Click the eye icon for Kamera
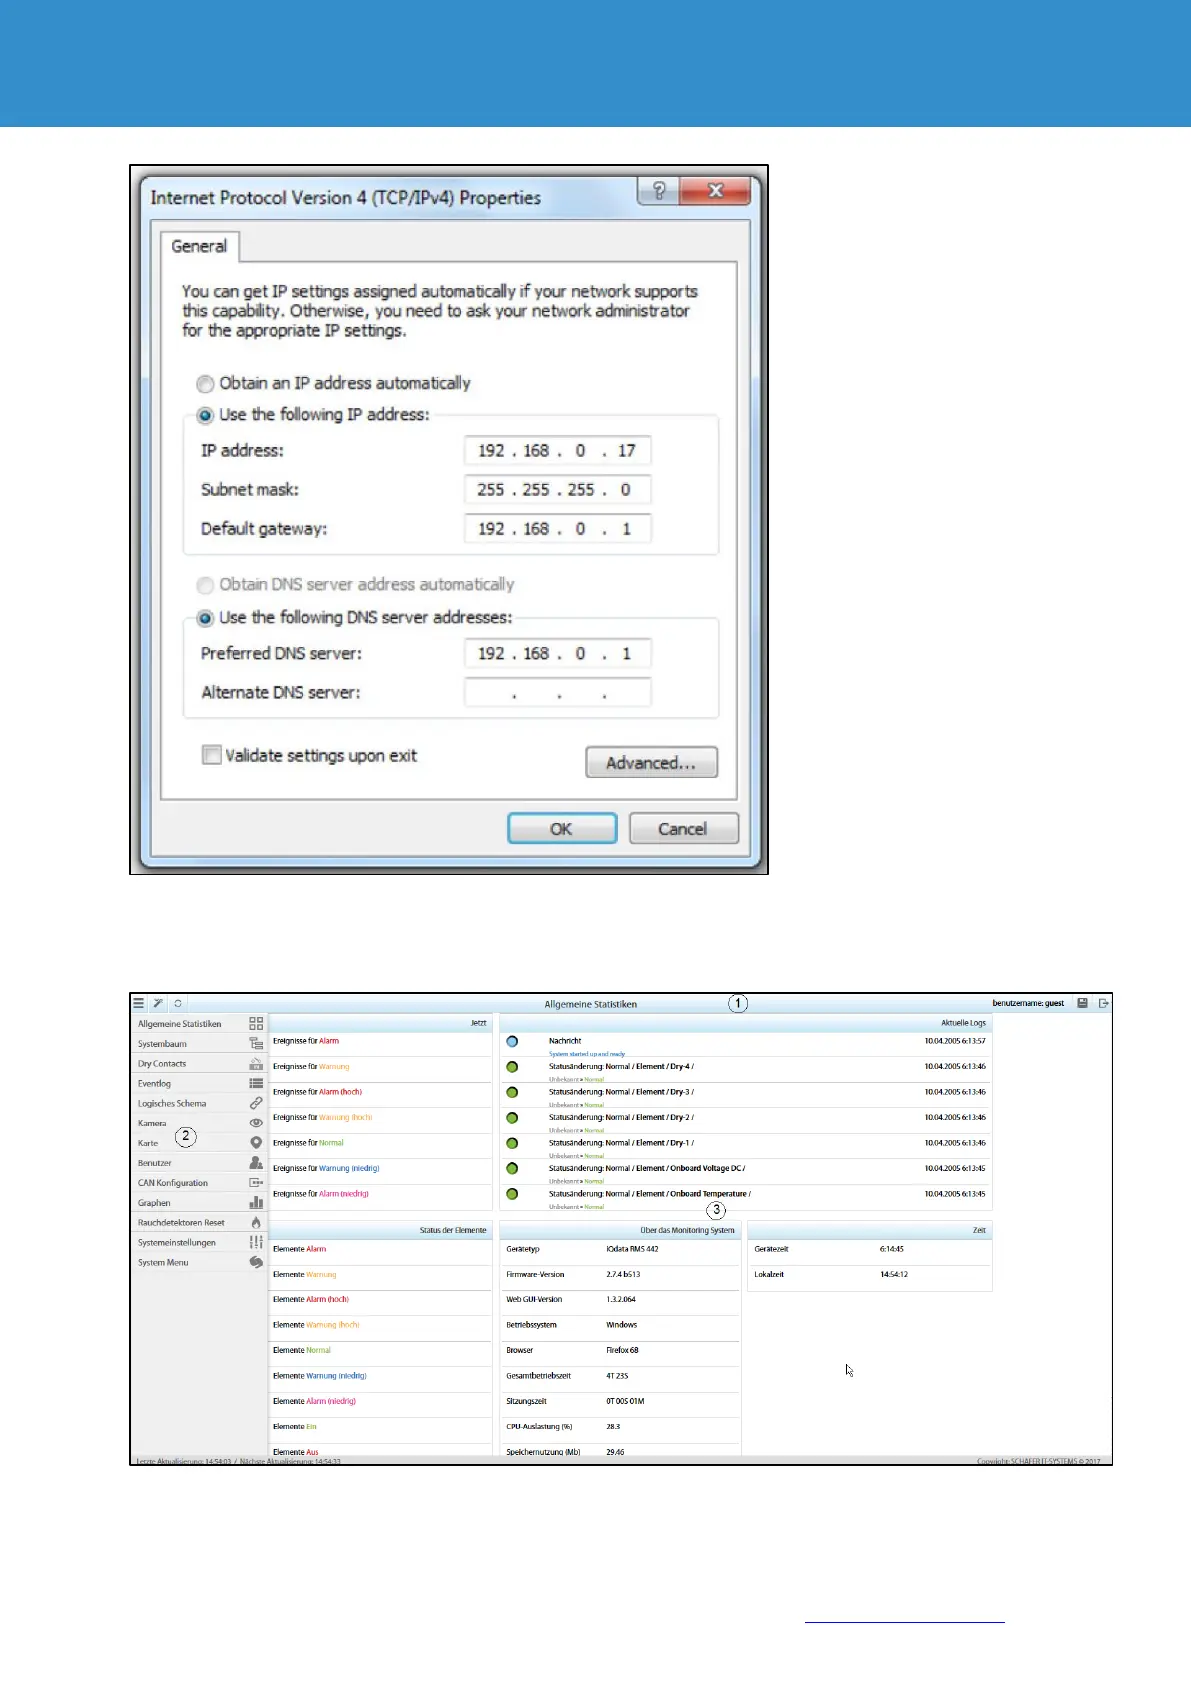 point(256,1123)
